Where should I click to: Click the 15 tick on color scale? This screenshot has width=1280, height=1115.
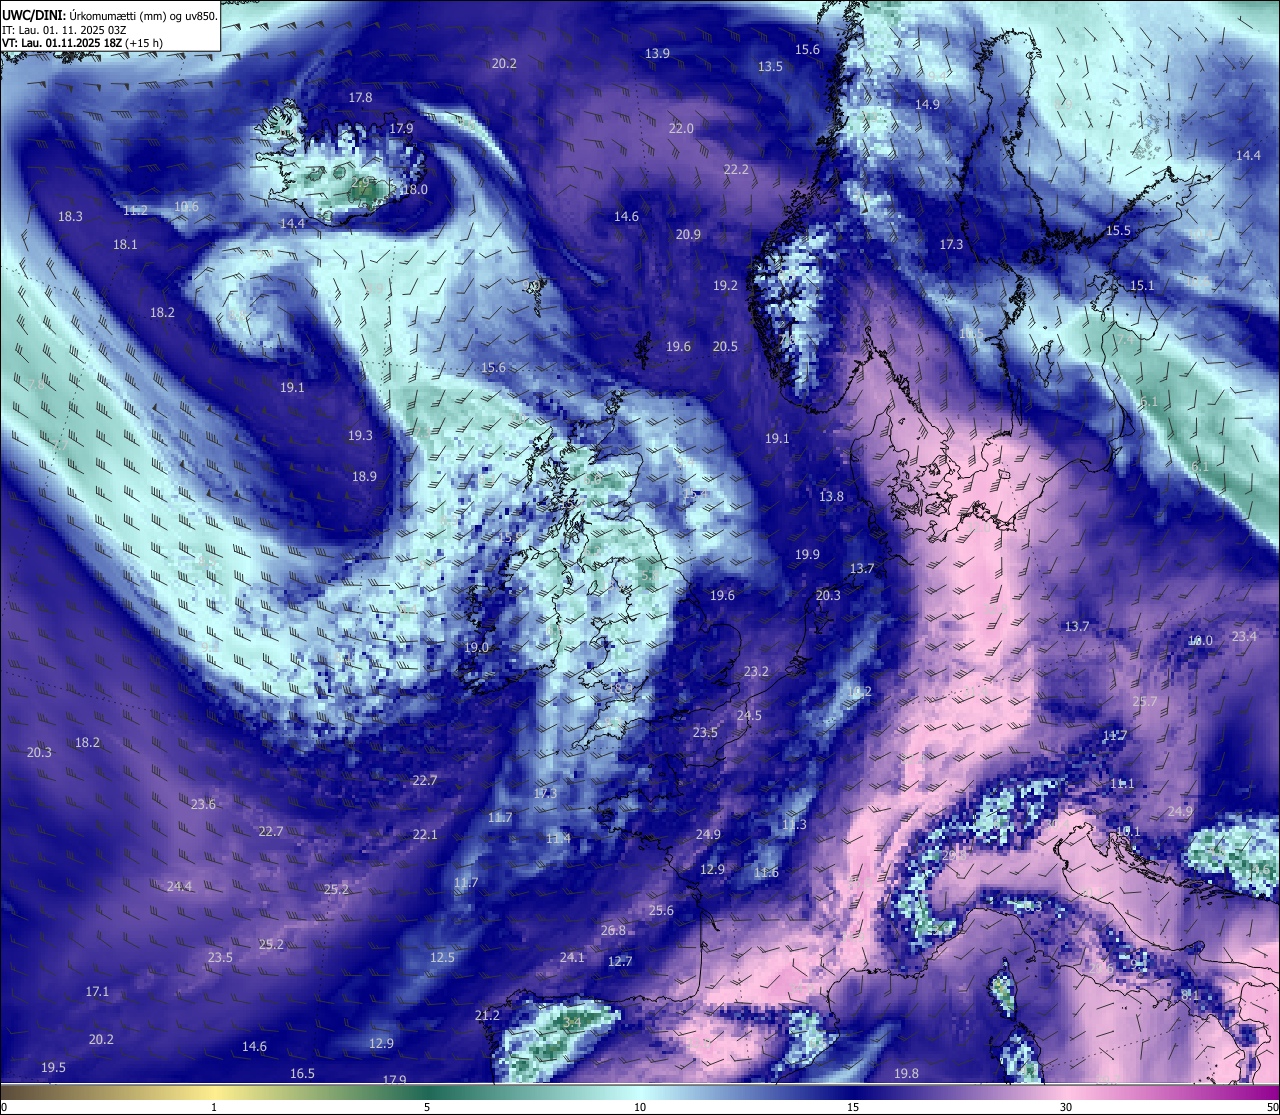(x=853, y=1107)
